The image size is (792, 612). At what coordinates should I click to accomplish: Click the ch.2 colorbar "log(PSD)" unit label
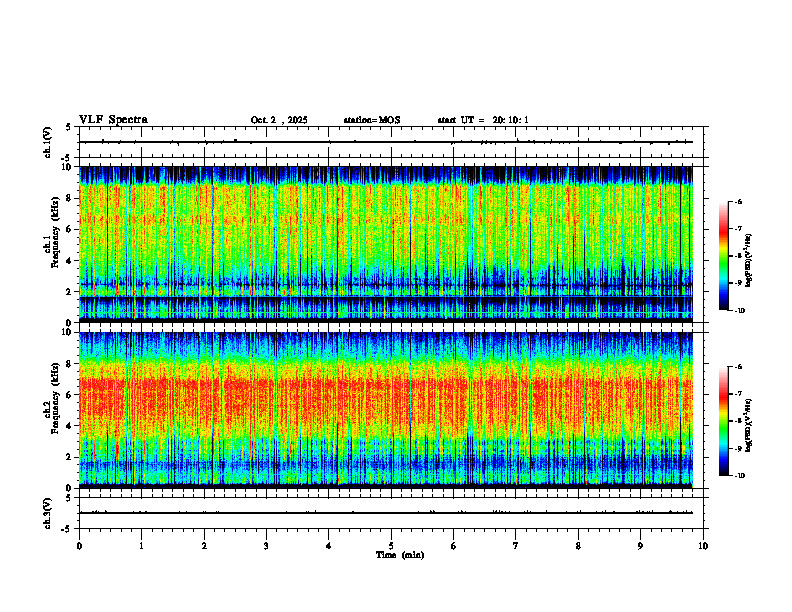tap(749, 426)
